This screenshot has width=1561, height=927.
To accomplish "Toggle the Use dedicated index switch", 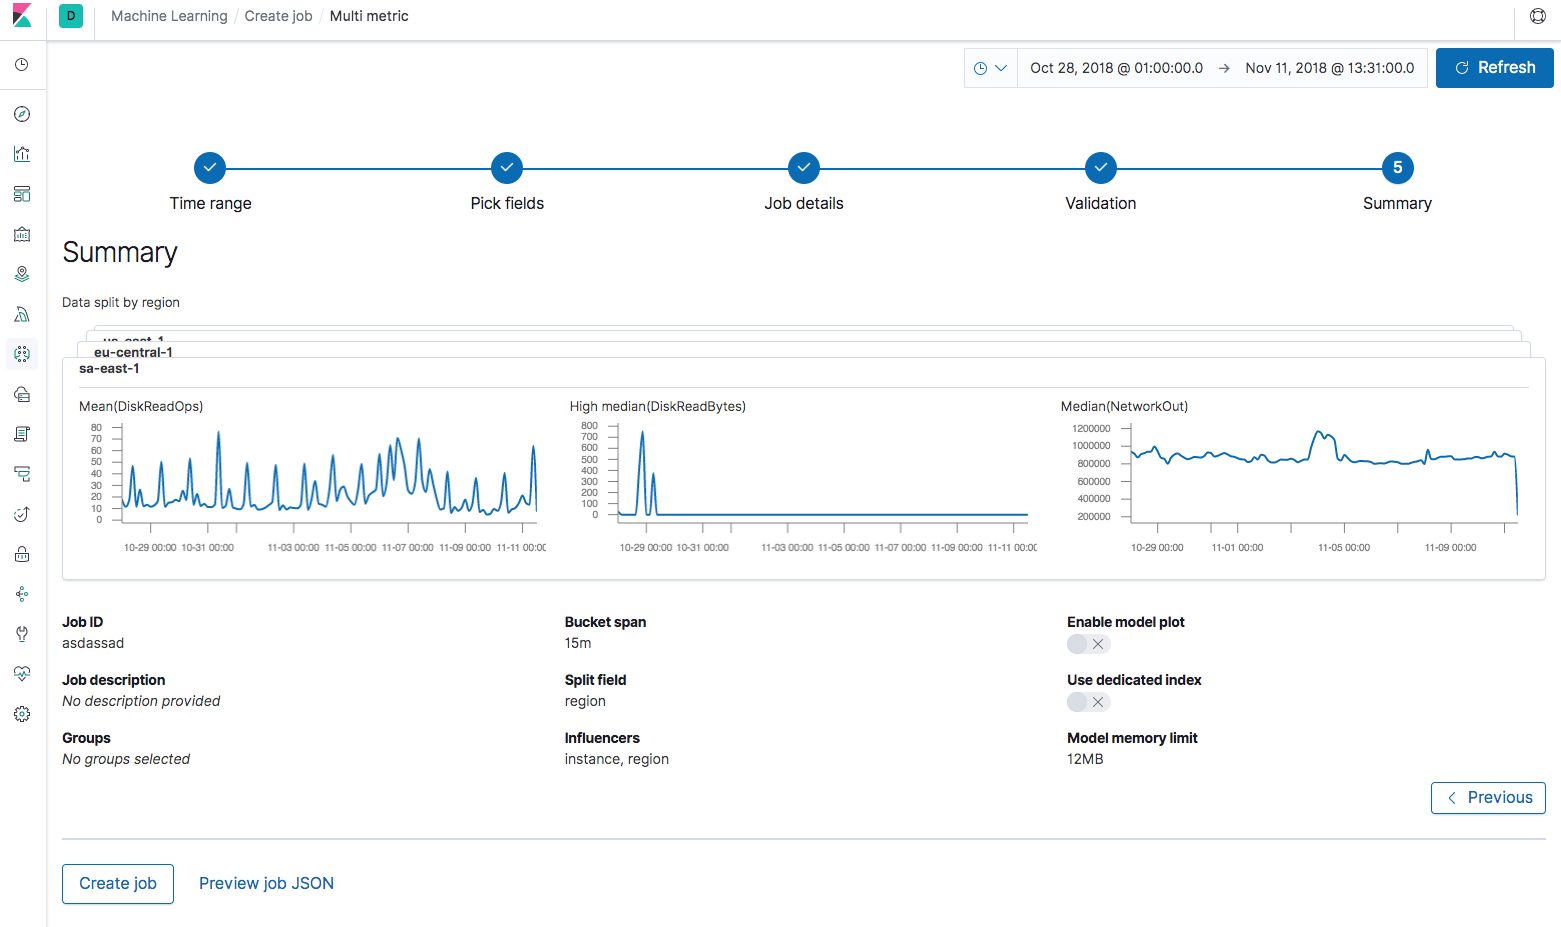I will 1088,702.
